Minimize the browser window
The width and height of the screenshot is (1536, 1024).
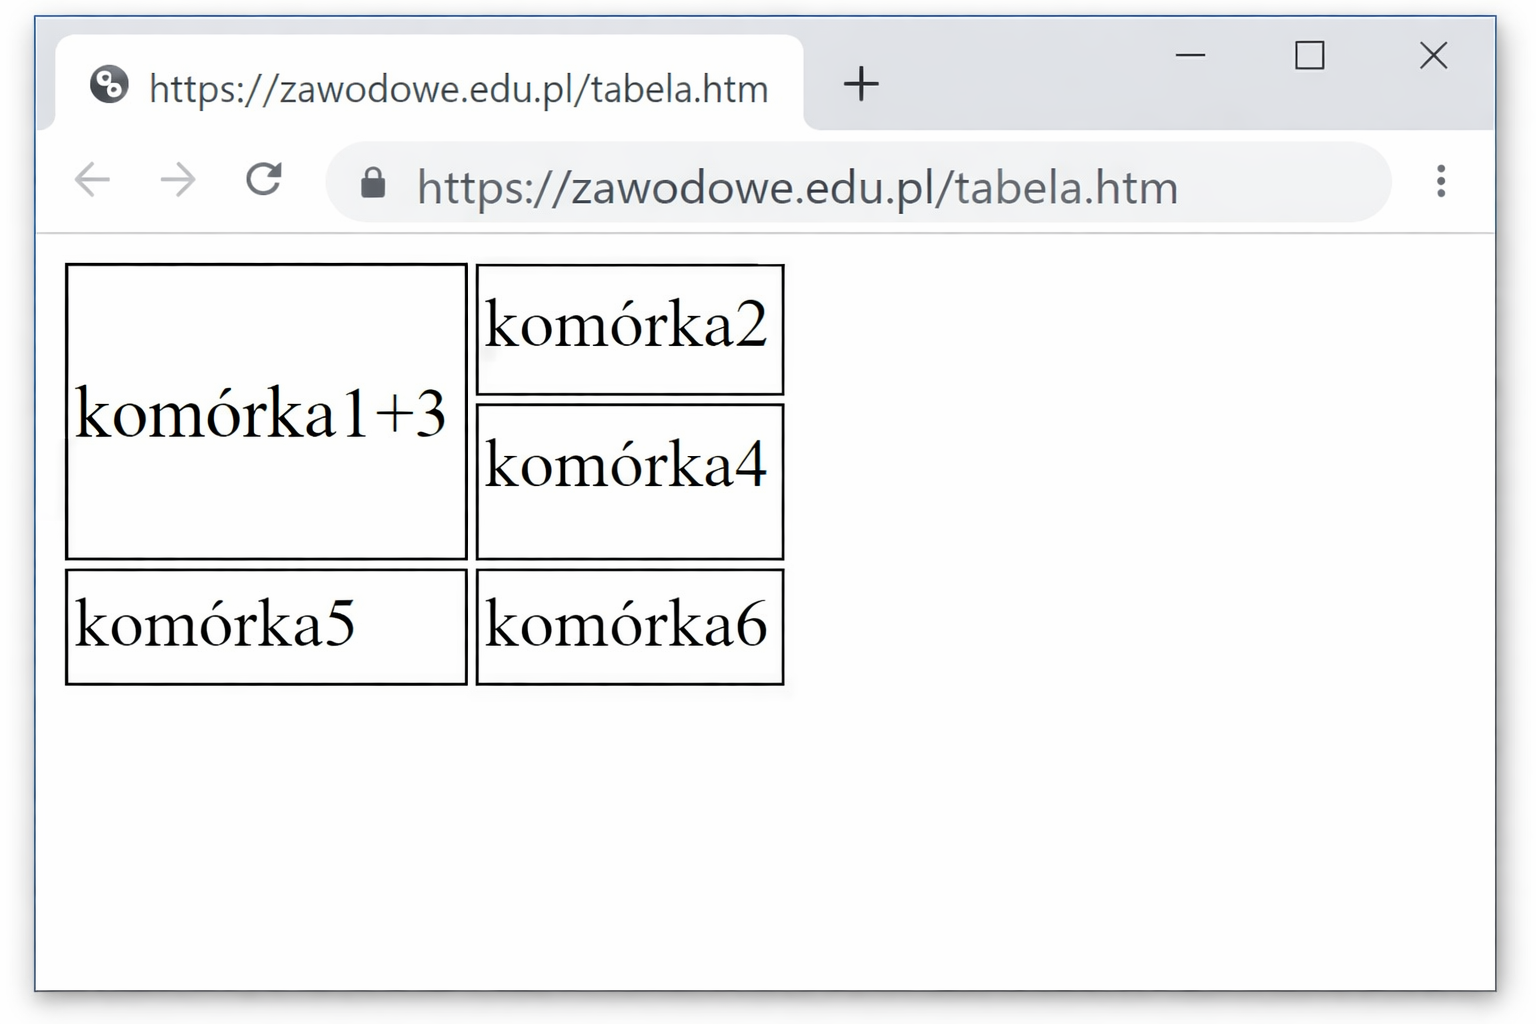1190,55
